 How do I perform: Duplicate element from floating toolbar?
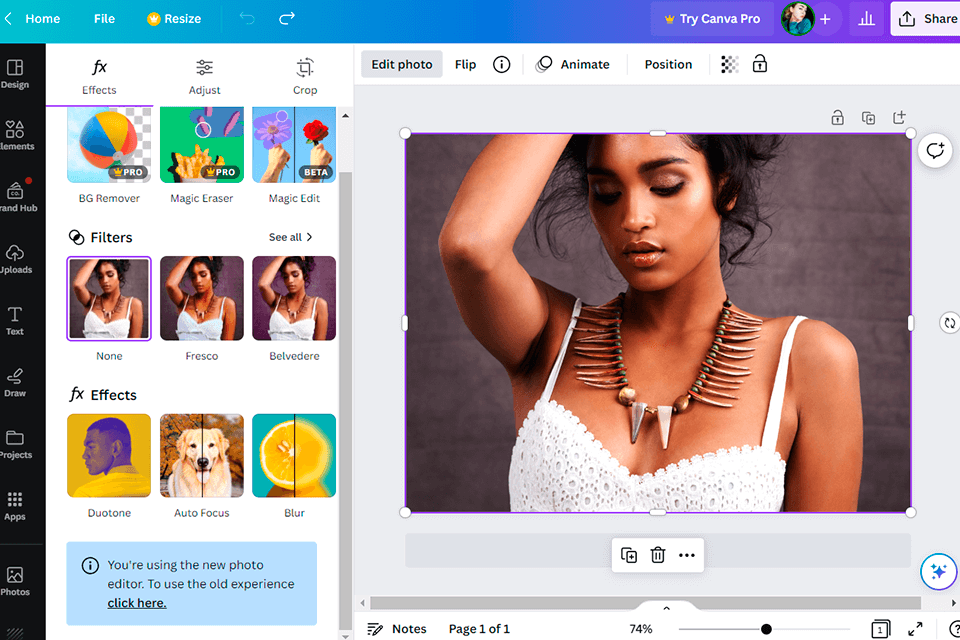tap(629, 555)
